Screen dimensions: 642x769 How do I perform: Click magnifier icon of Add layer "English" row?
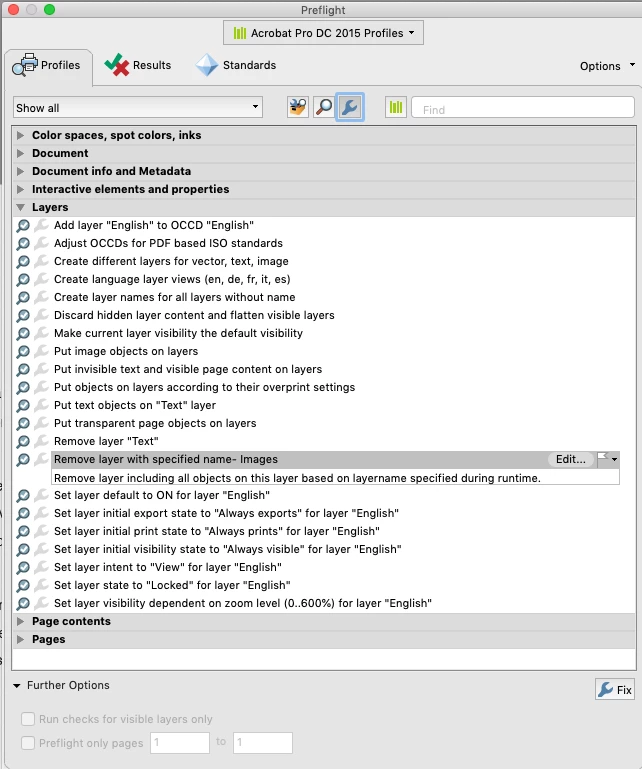(23, 226)
